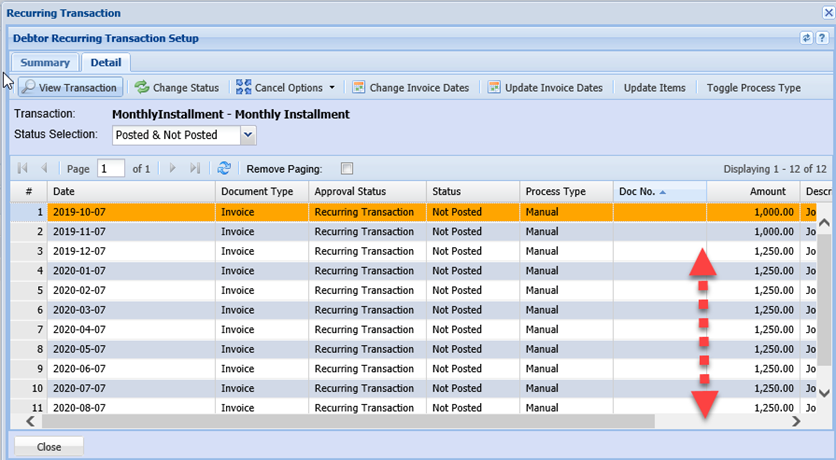The image size is (836, 460).
Task: Enable the Remove Paging checkbox
Action: coord(347,169)
